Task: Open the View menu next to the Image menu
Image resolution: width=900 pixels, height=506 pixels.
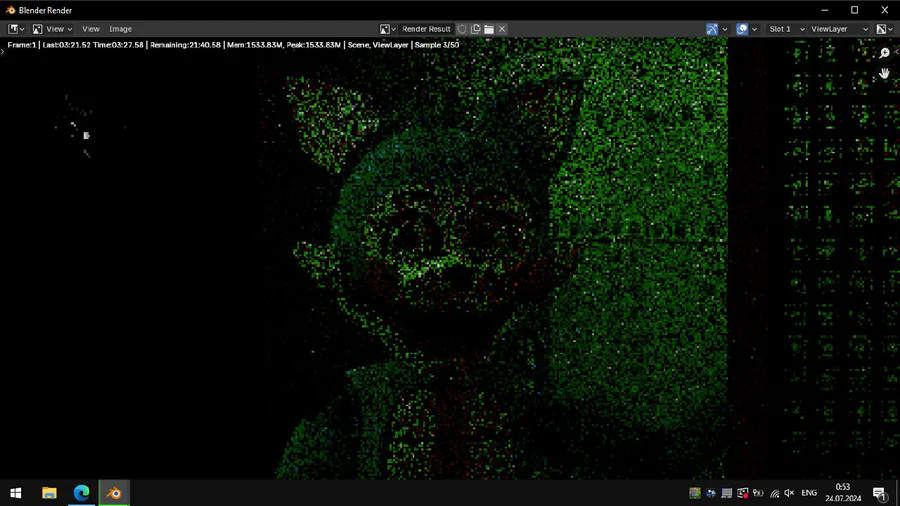Action: pyautogui.click(x=91, y=29)
